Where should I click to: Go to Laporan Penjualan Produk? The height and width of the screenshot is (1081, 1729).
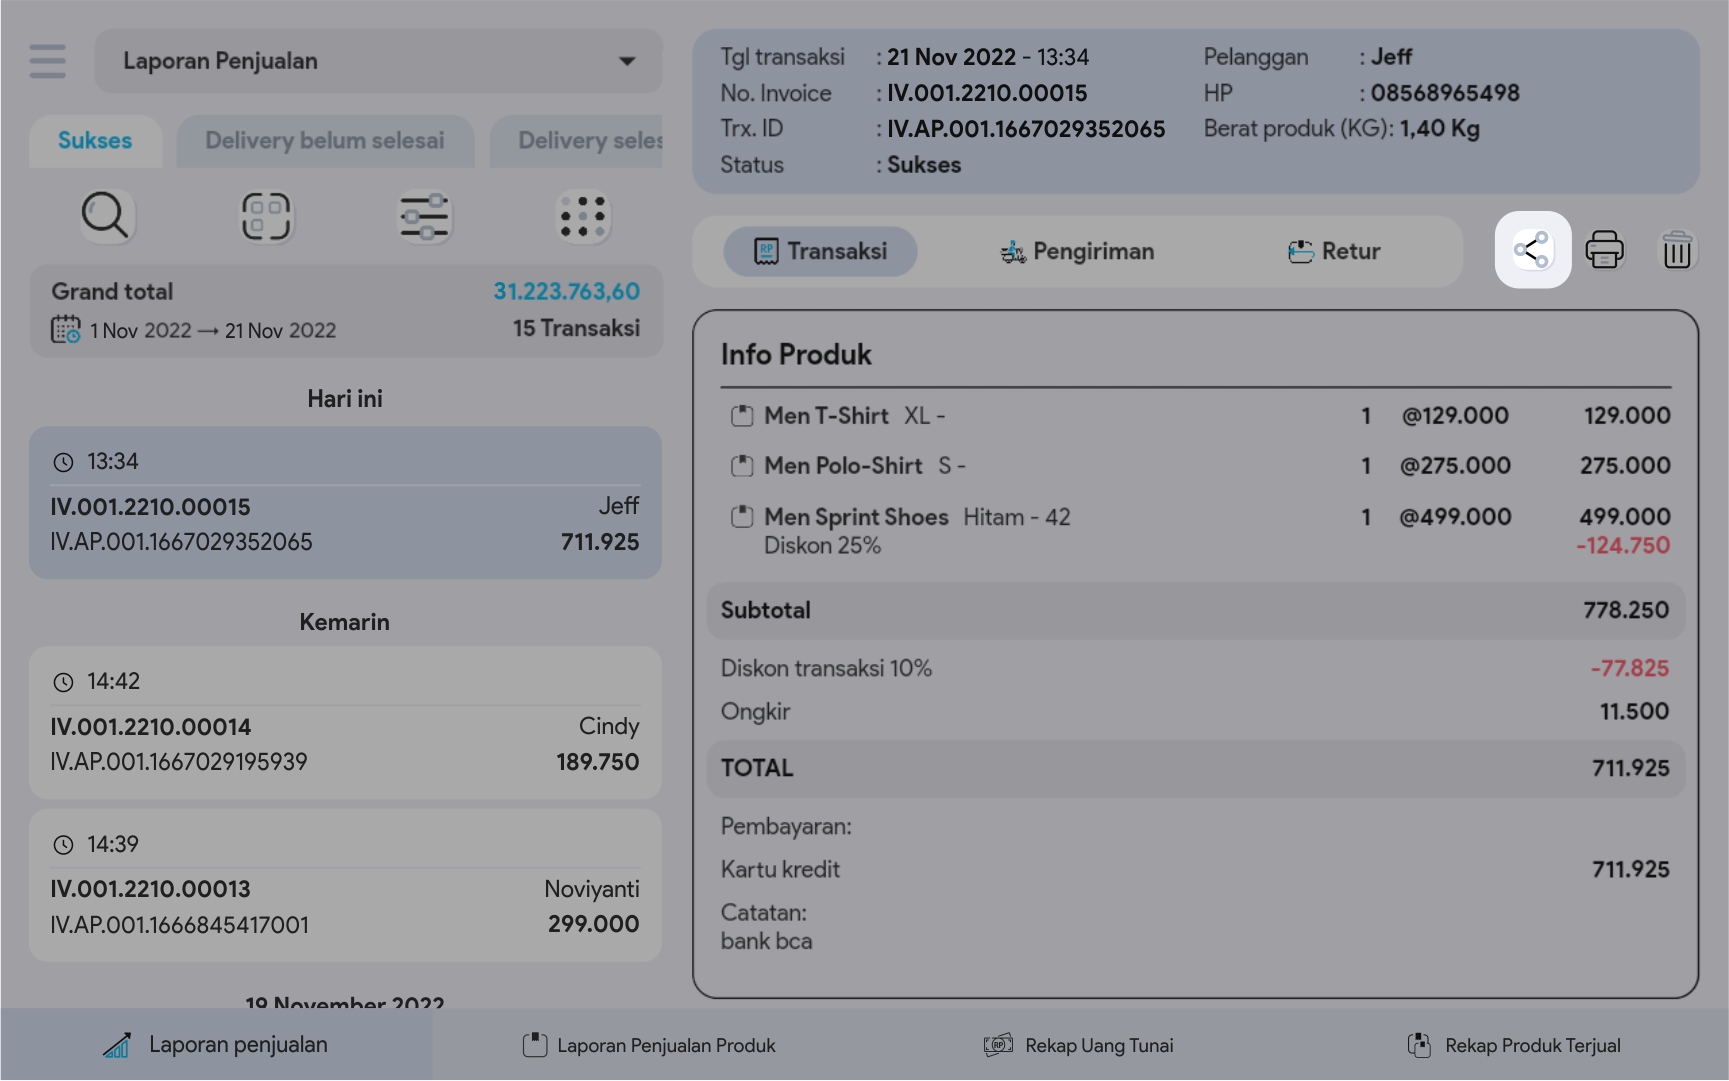click(649, 1045)
